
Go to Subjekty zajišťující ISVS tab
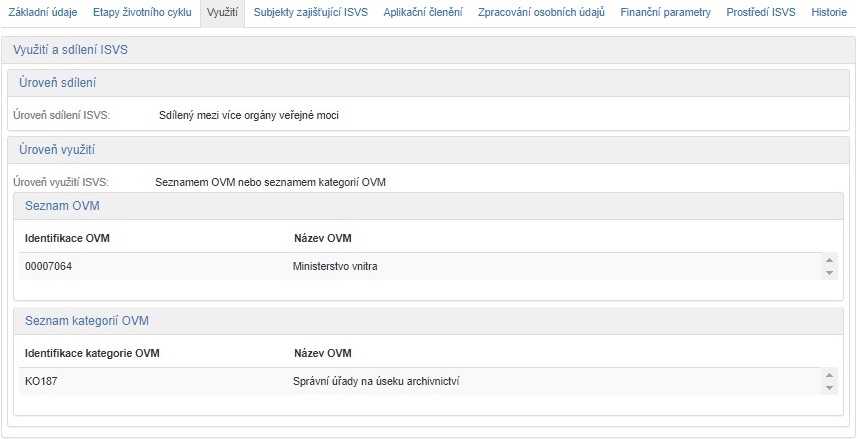[x=311, y=13]
